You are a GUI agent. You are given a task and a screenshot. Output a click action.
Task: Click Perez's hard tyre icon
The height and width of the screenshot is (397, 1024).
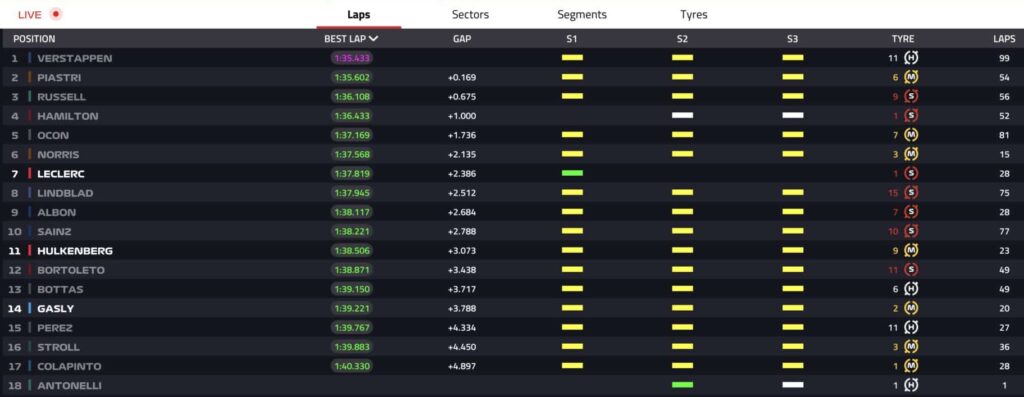tap(911, 328)
